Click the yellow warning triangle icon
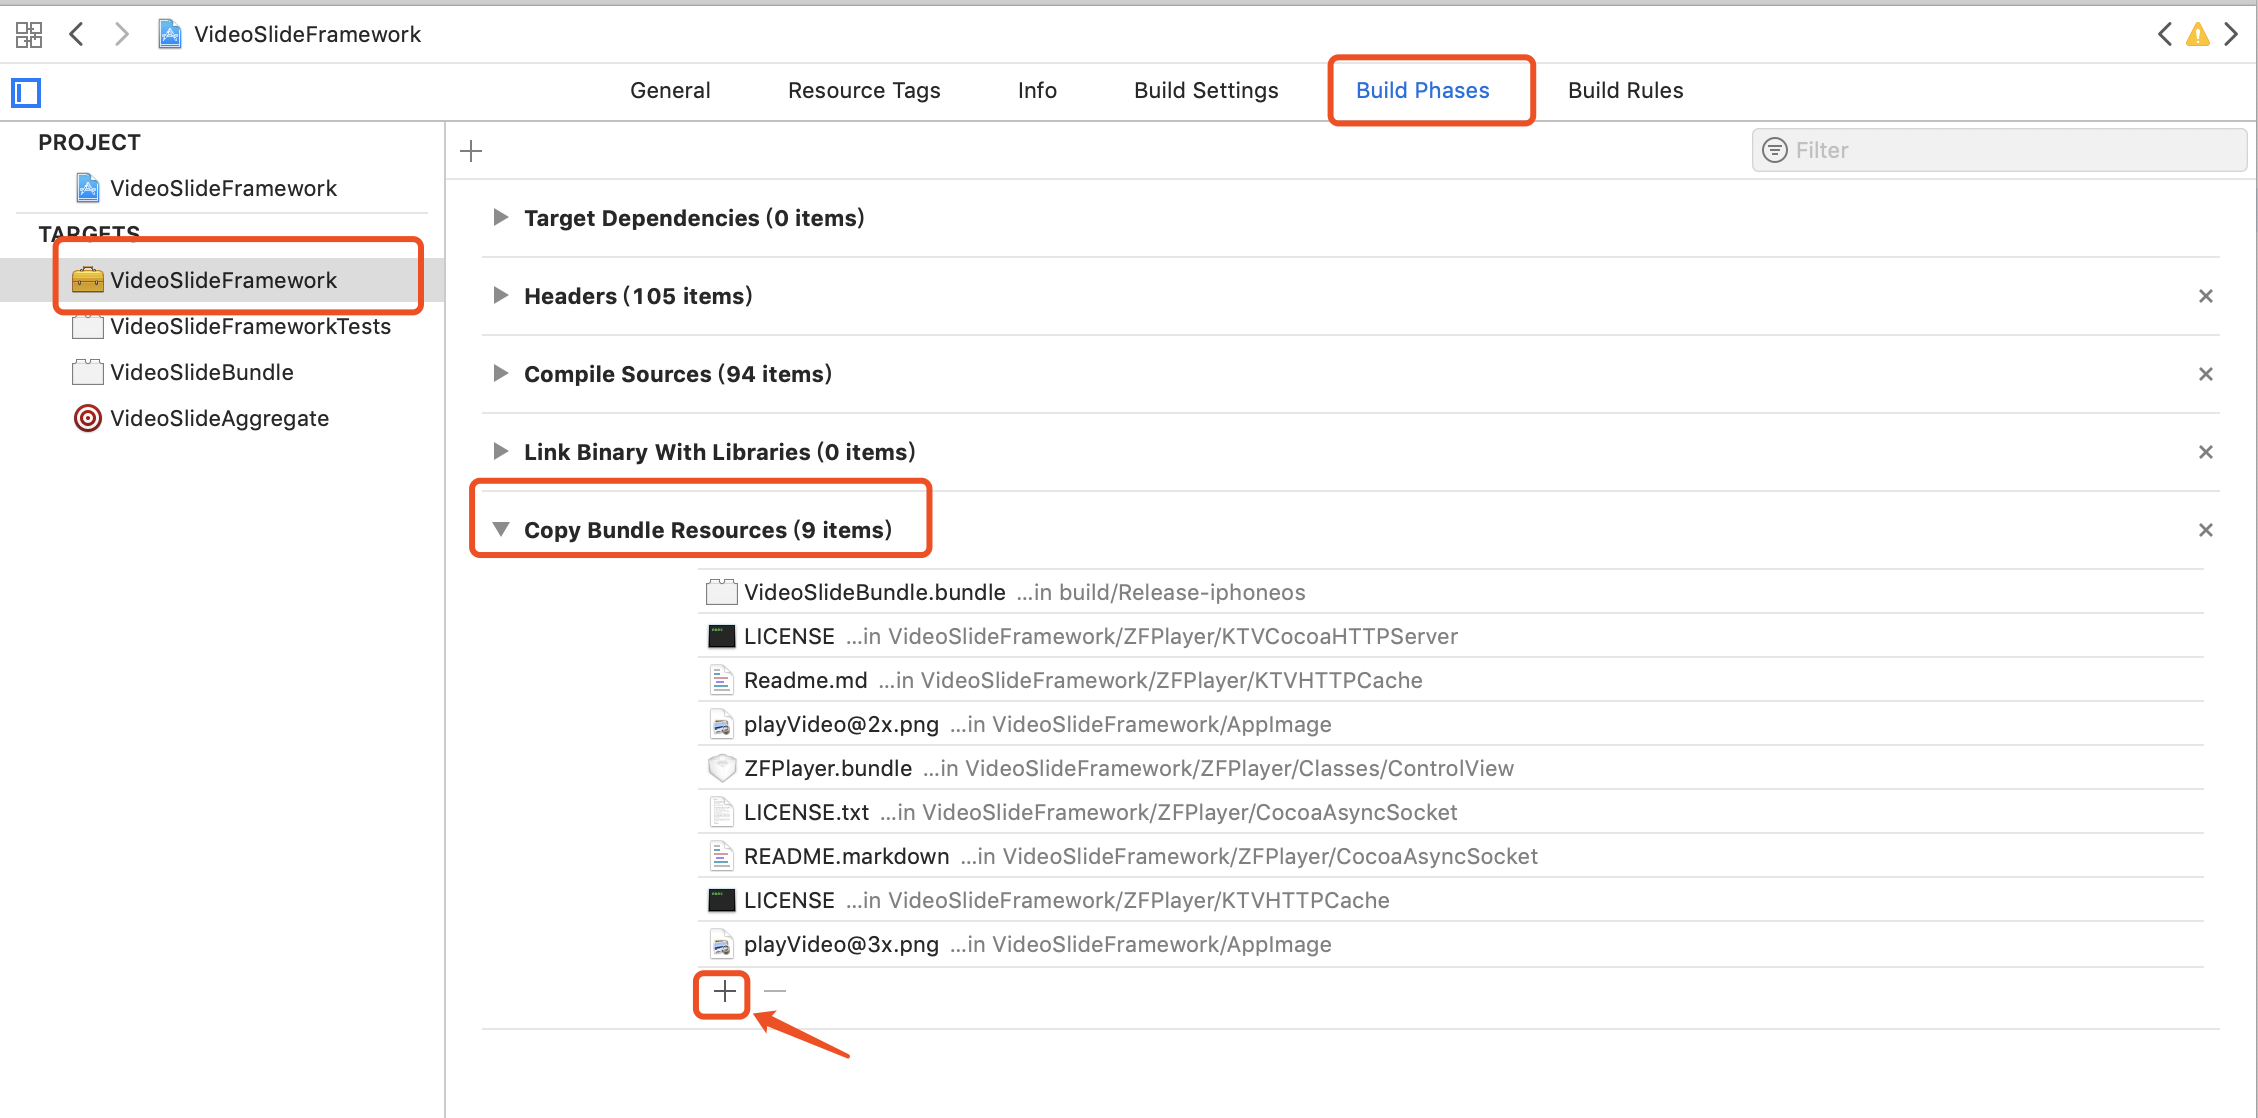 point(2197,35)
